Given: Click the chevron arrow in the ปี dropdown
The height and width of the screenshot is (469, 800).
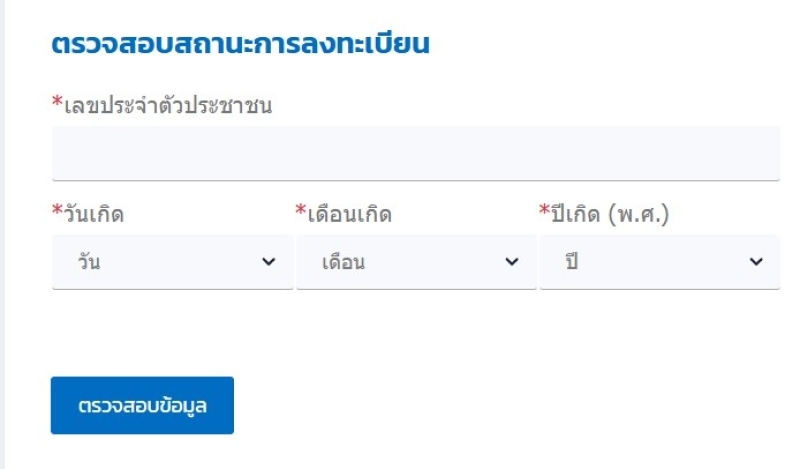Looking at the screenshot, I should pyautogui.click(x=756, y=262).
